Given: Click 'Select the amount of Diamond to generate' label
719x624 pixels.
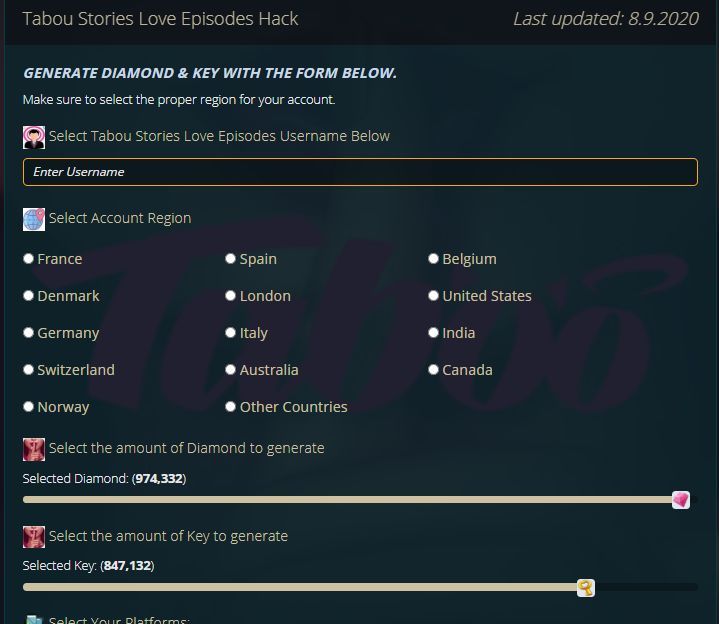Looking at the screenshot, I should (187, 448).
